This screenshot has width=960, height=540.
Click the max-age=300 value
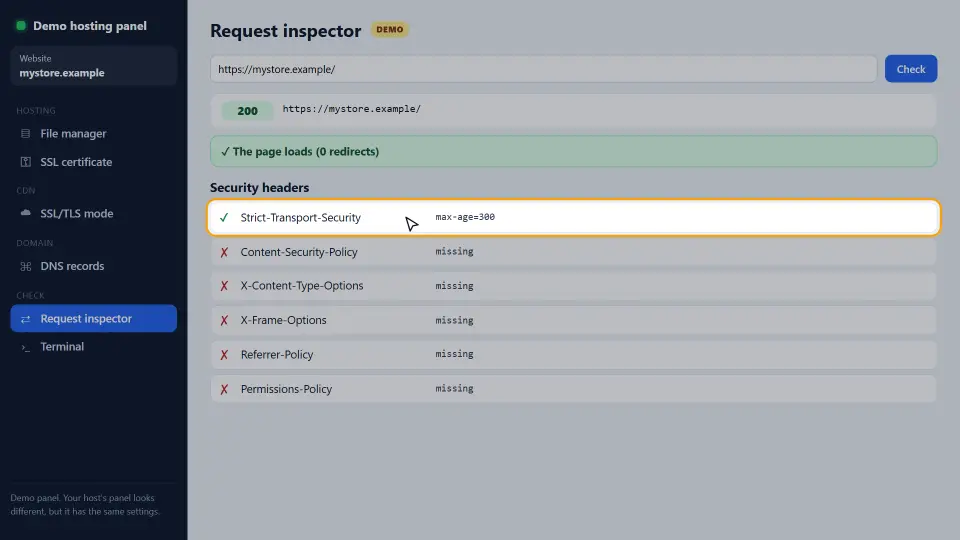465,217
